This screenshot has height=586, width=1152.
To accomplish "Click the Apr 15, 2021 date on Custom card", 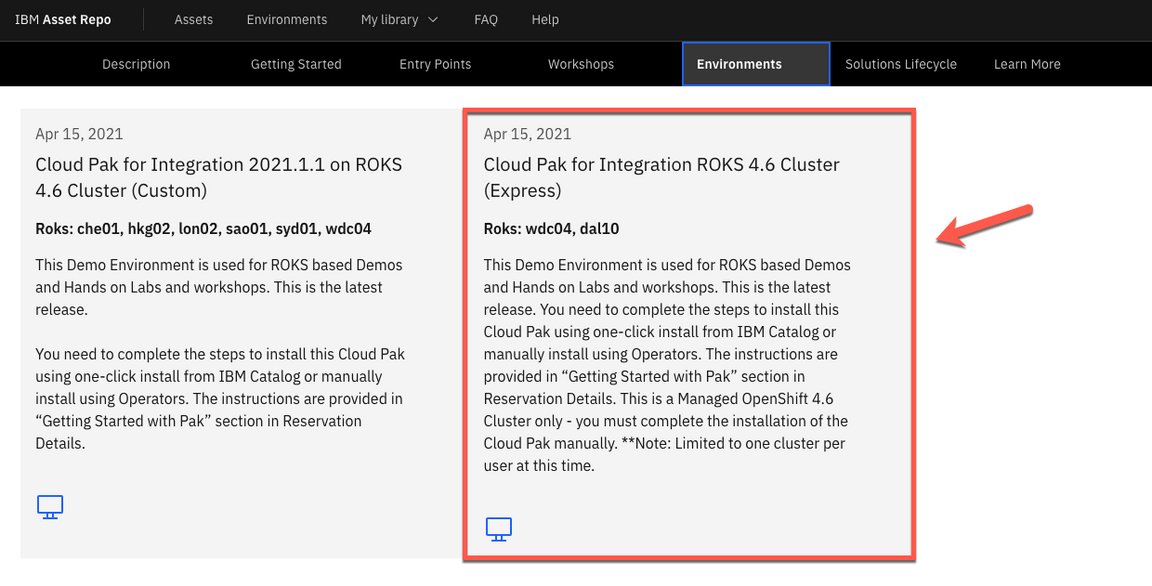I will (79, 134).
